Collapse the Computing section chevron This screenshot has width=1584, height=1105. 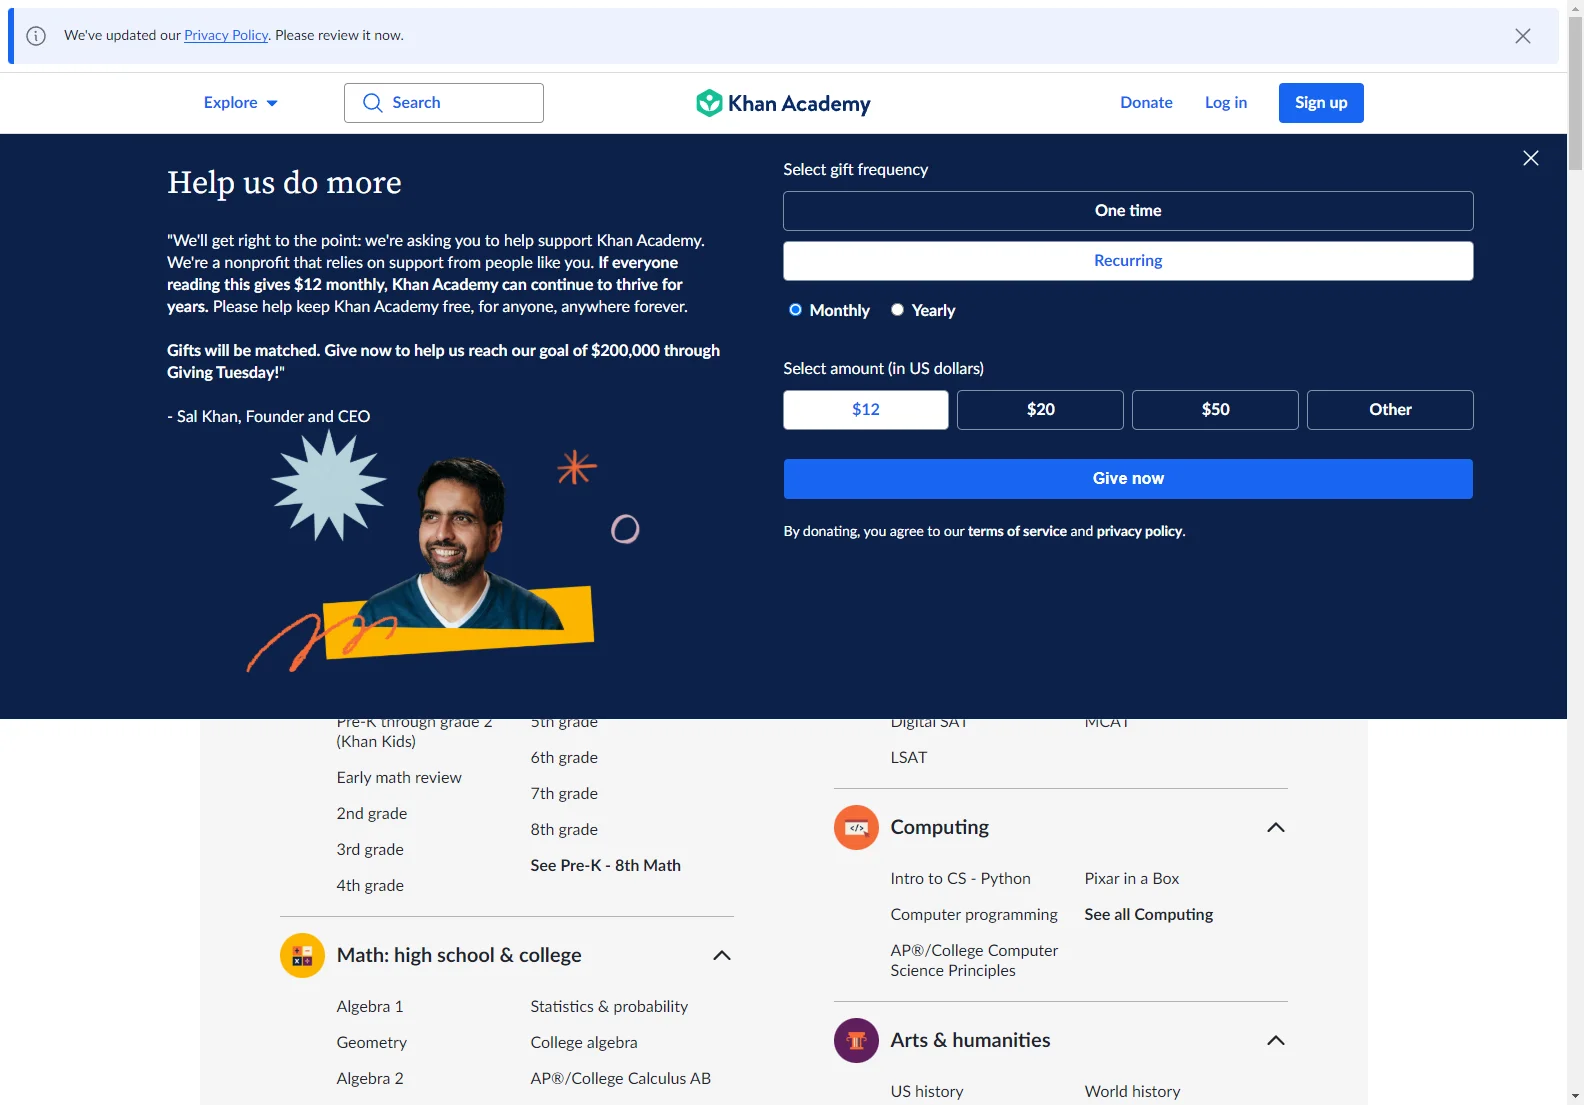(1276, 828)
